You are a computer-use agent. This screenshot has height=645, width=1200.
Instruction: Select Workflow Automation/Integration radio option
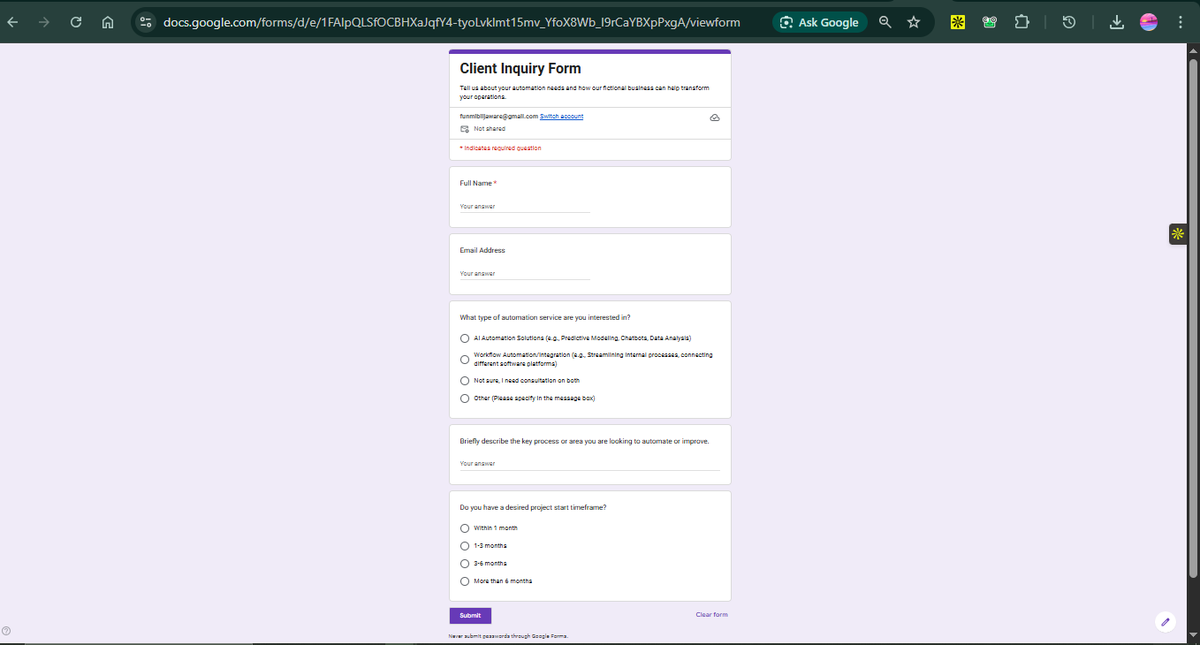click(x=465, y=359)
